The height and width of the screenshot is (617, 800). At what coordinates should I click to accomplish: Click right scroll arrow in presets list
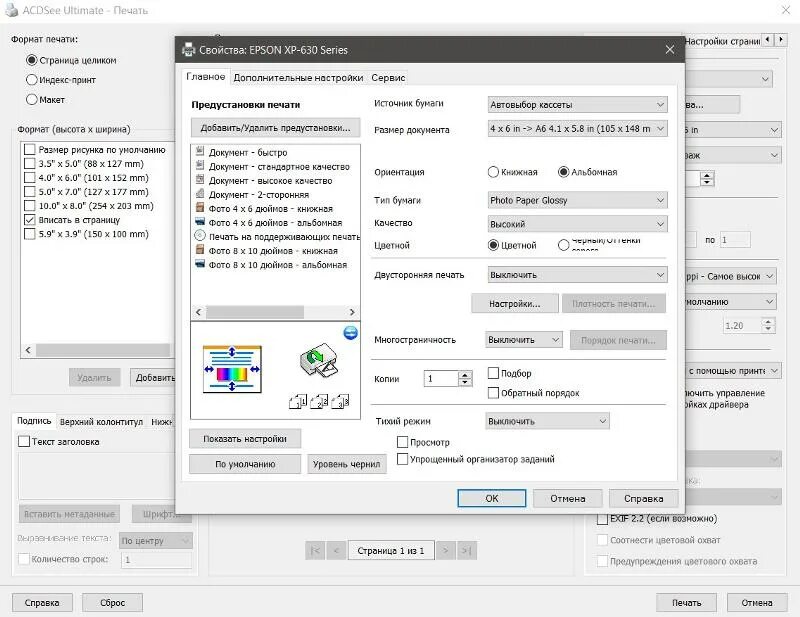click(x=352, y=312)
